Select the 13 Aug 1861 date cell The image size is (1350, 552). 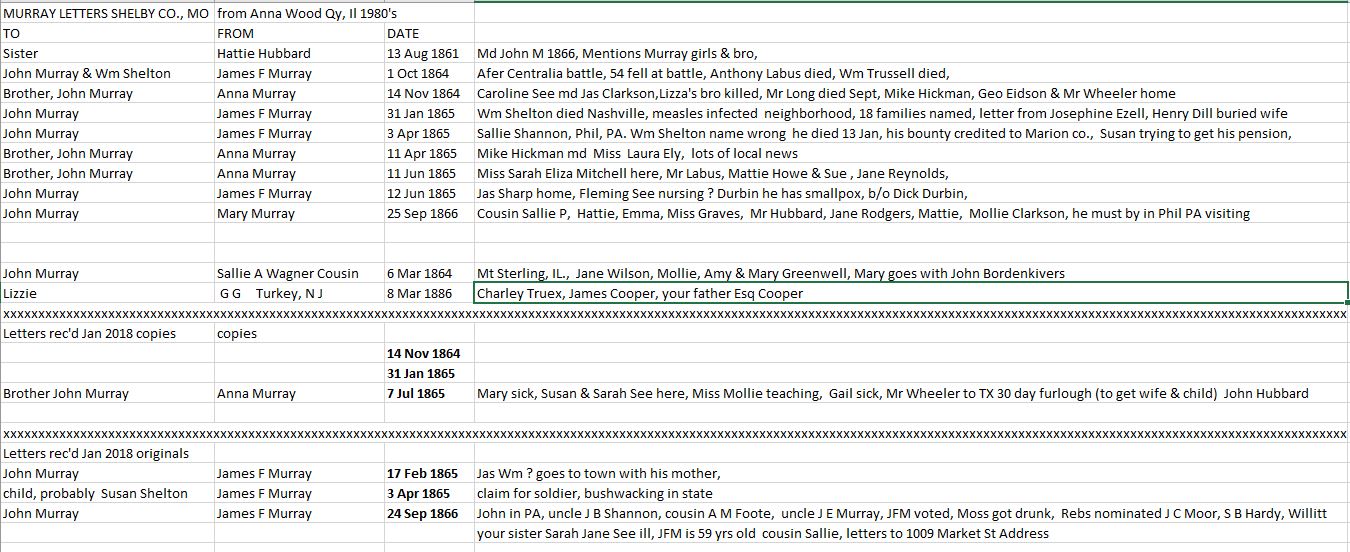point(428,54)
